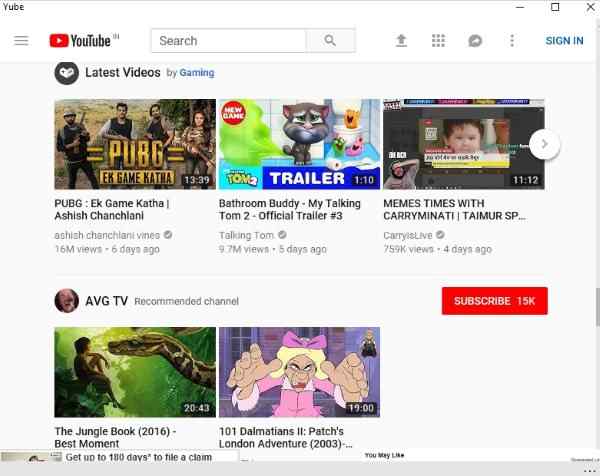Click the page vertical scrollbar thumb
This screenshot has width=600, height=476.
point(597,308)
